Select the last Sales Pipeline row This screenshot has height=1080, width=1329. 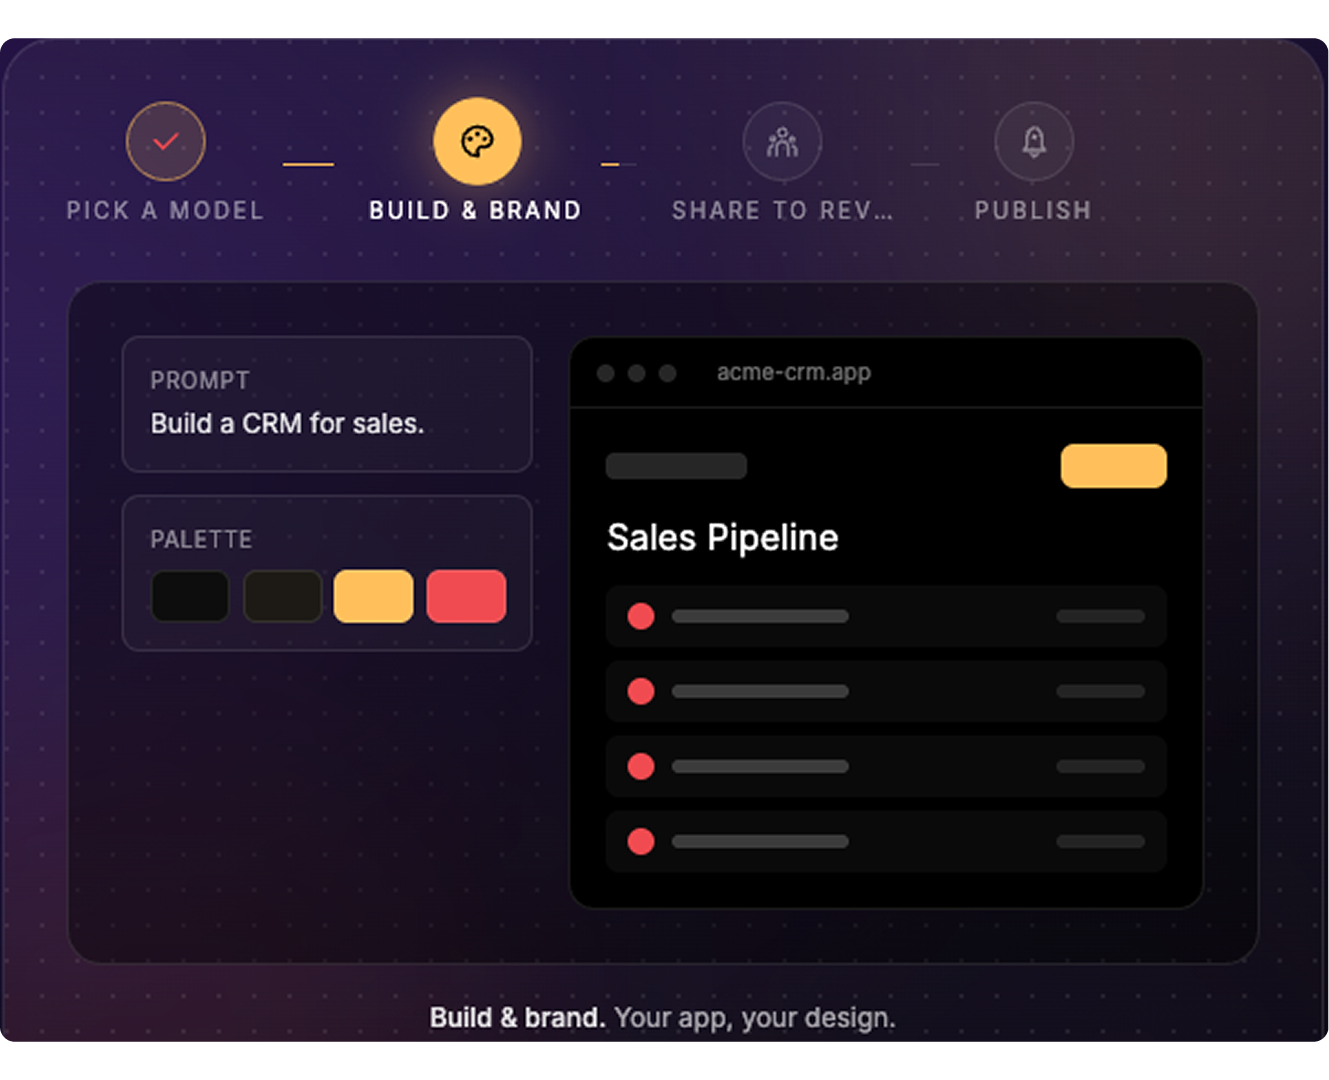coord(886,841)
